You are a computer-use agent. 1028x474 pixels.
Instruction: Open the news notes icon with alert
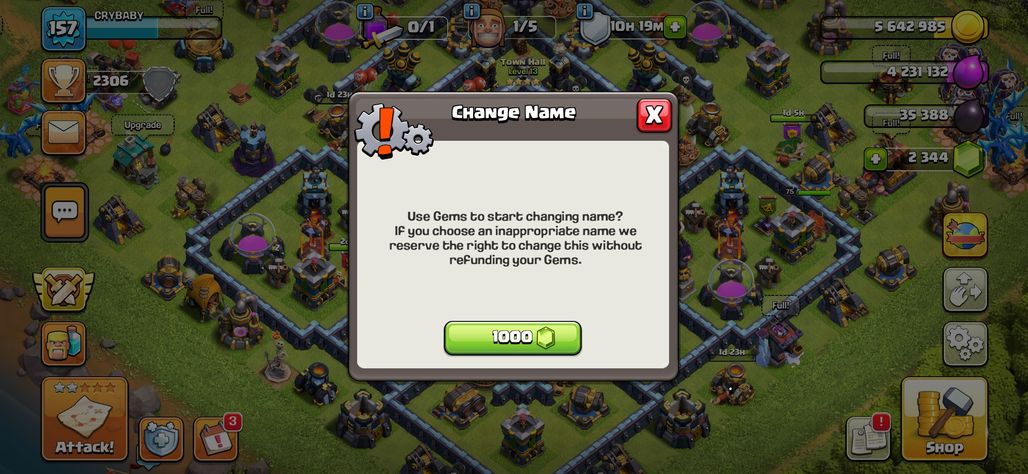(869, 437)
